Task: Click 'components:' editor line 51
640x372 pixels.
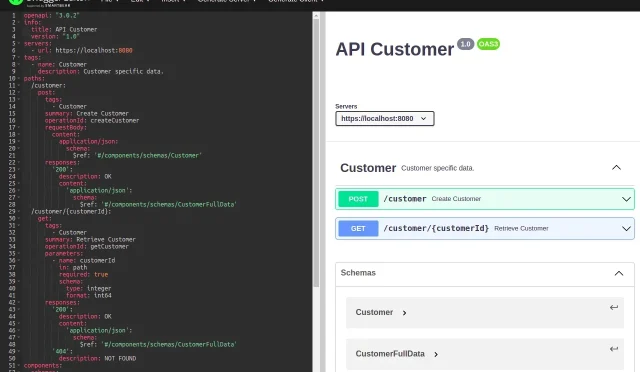Action: click(43, 365)
